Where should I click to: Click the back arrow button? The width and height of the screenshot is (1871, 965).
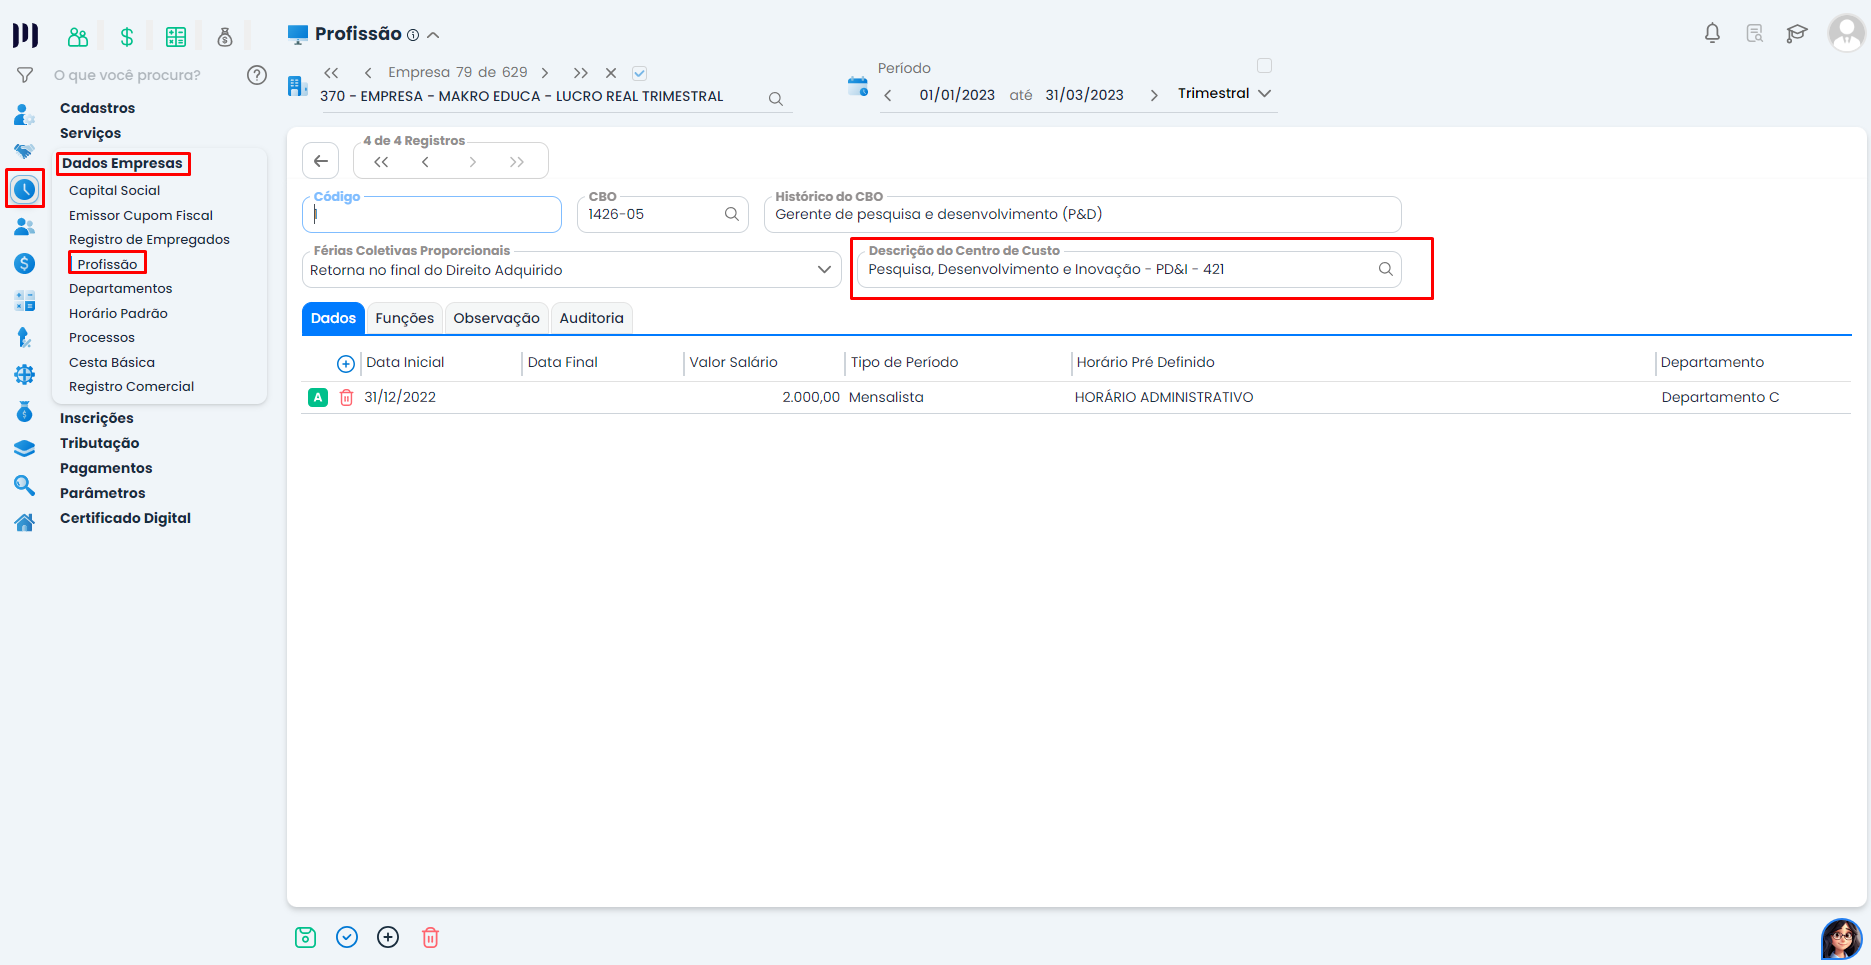coord(321,161)
